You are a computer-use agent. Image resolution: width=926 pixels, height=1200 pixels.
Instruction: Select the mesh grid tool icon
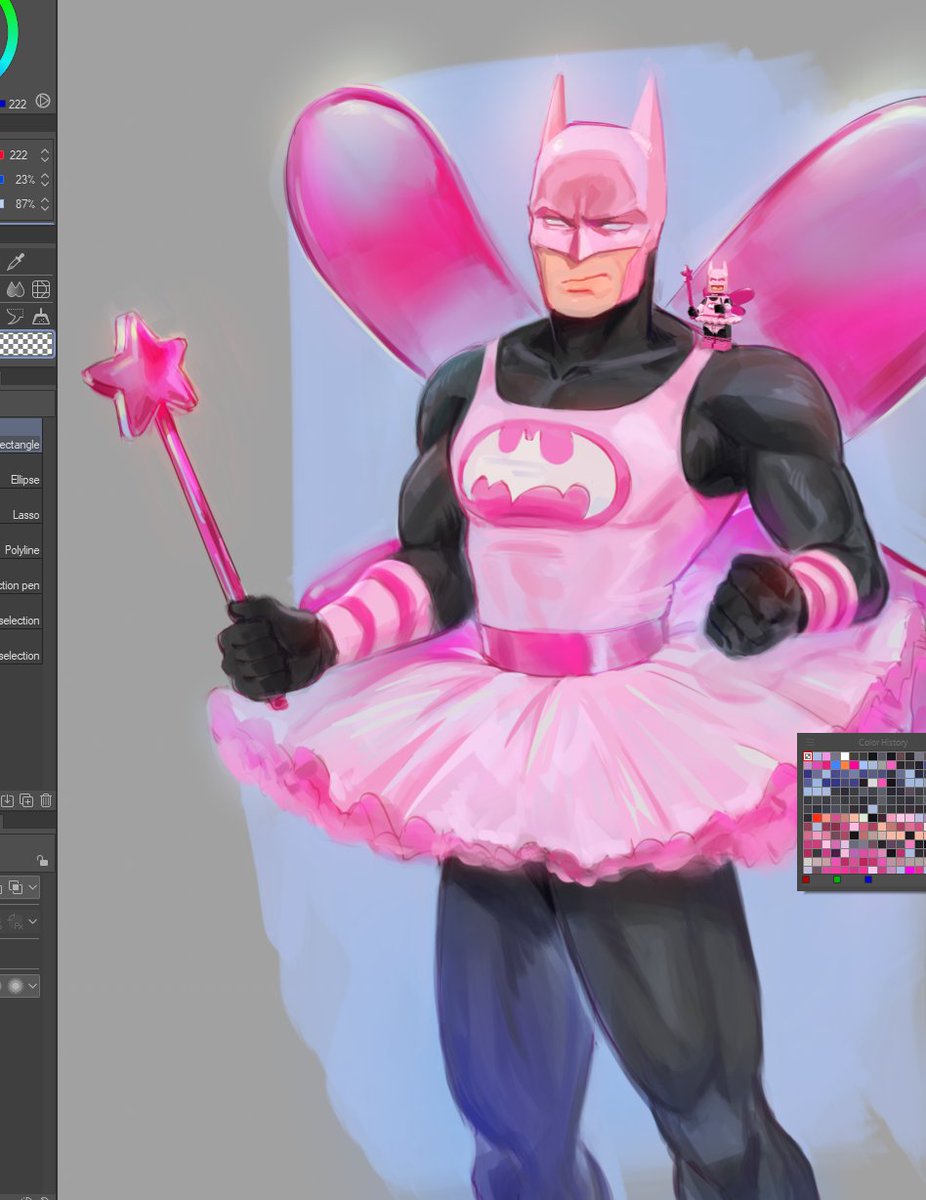tap(41, 290)
